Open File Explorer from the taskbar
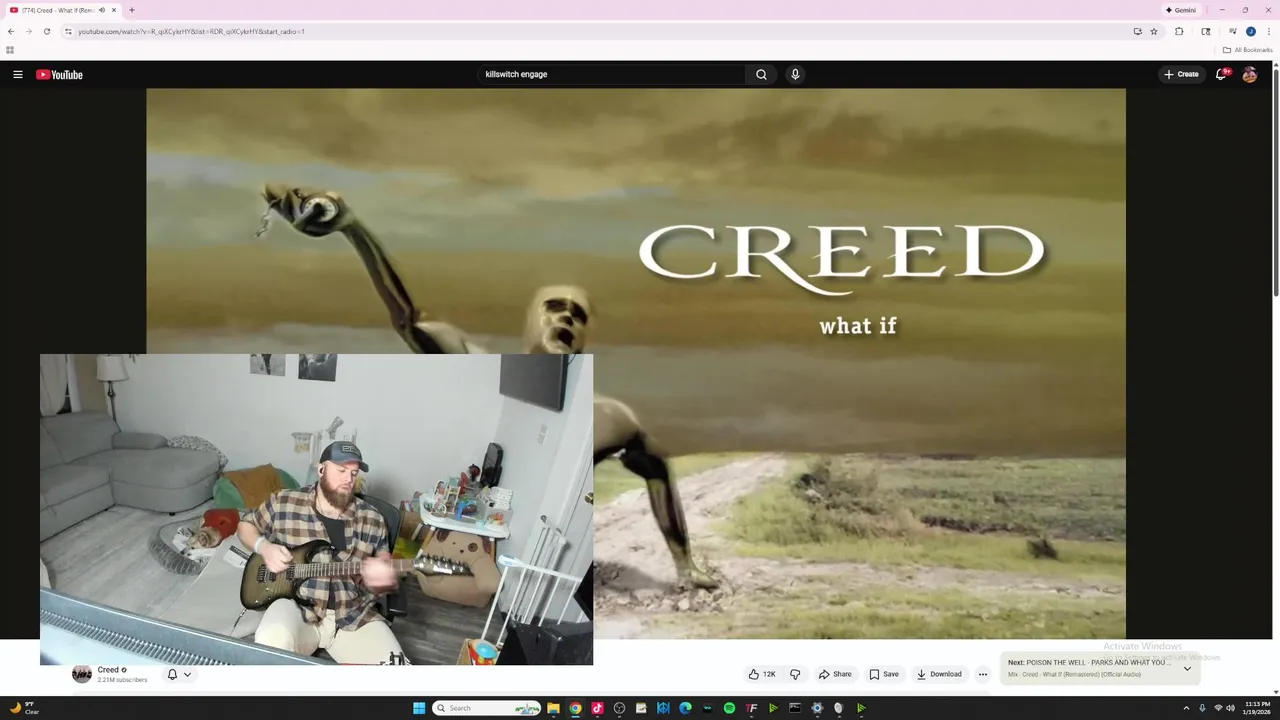This screenshot has height=720, width=1280. (553, 708)
